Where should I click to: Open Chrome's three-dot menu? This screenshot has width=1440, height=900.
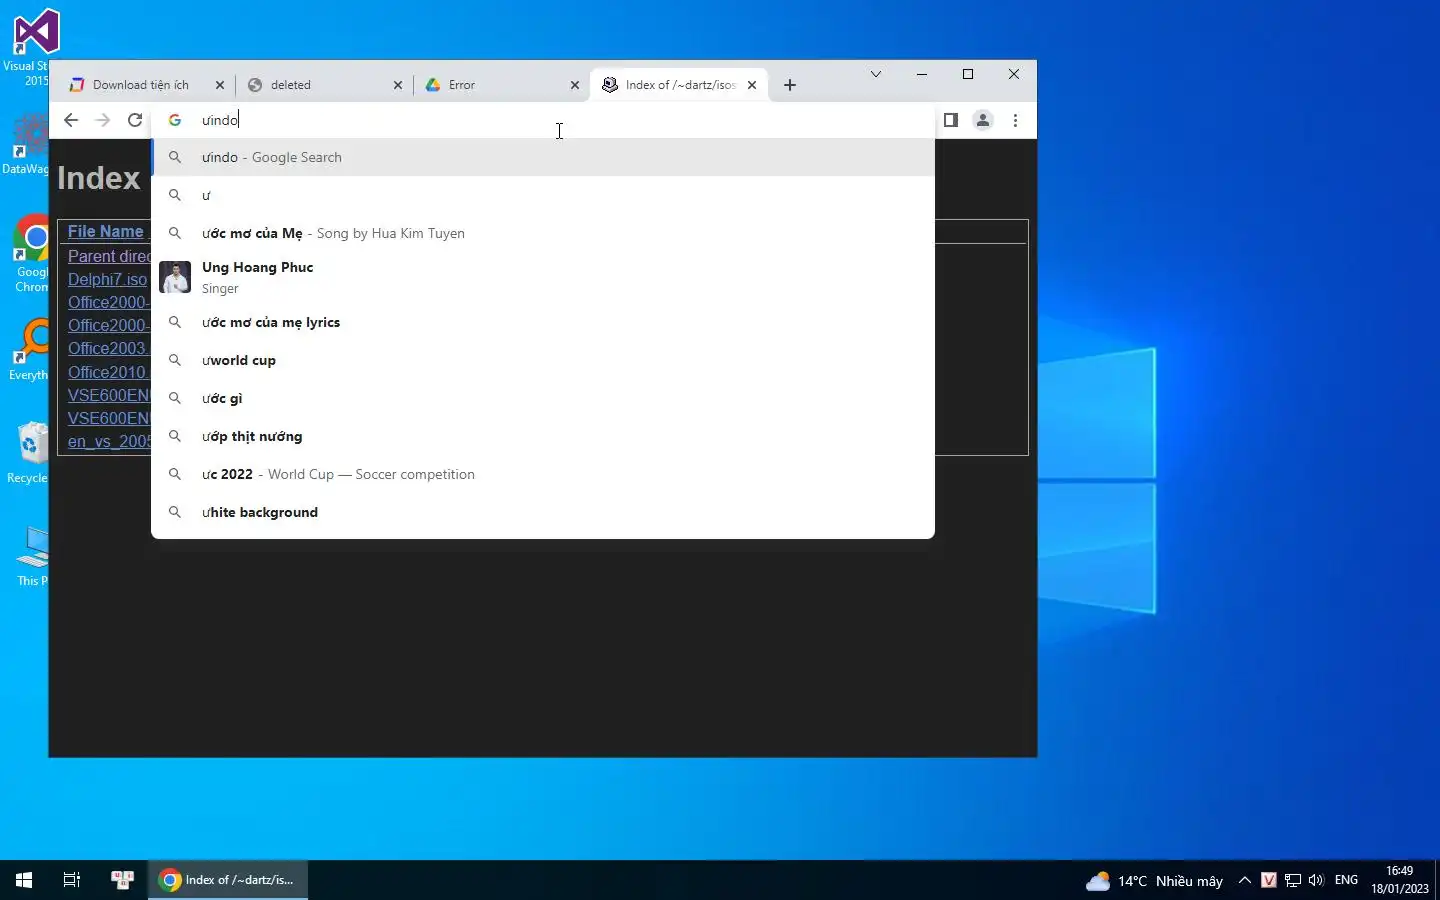(x=1015, y=120)
